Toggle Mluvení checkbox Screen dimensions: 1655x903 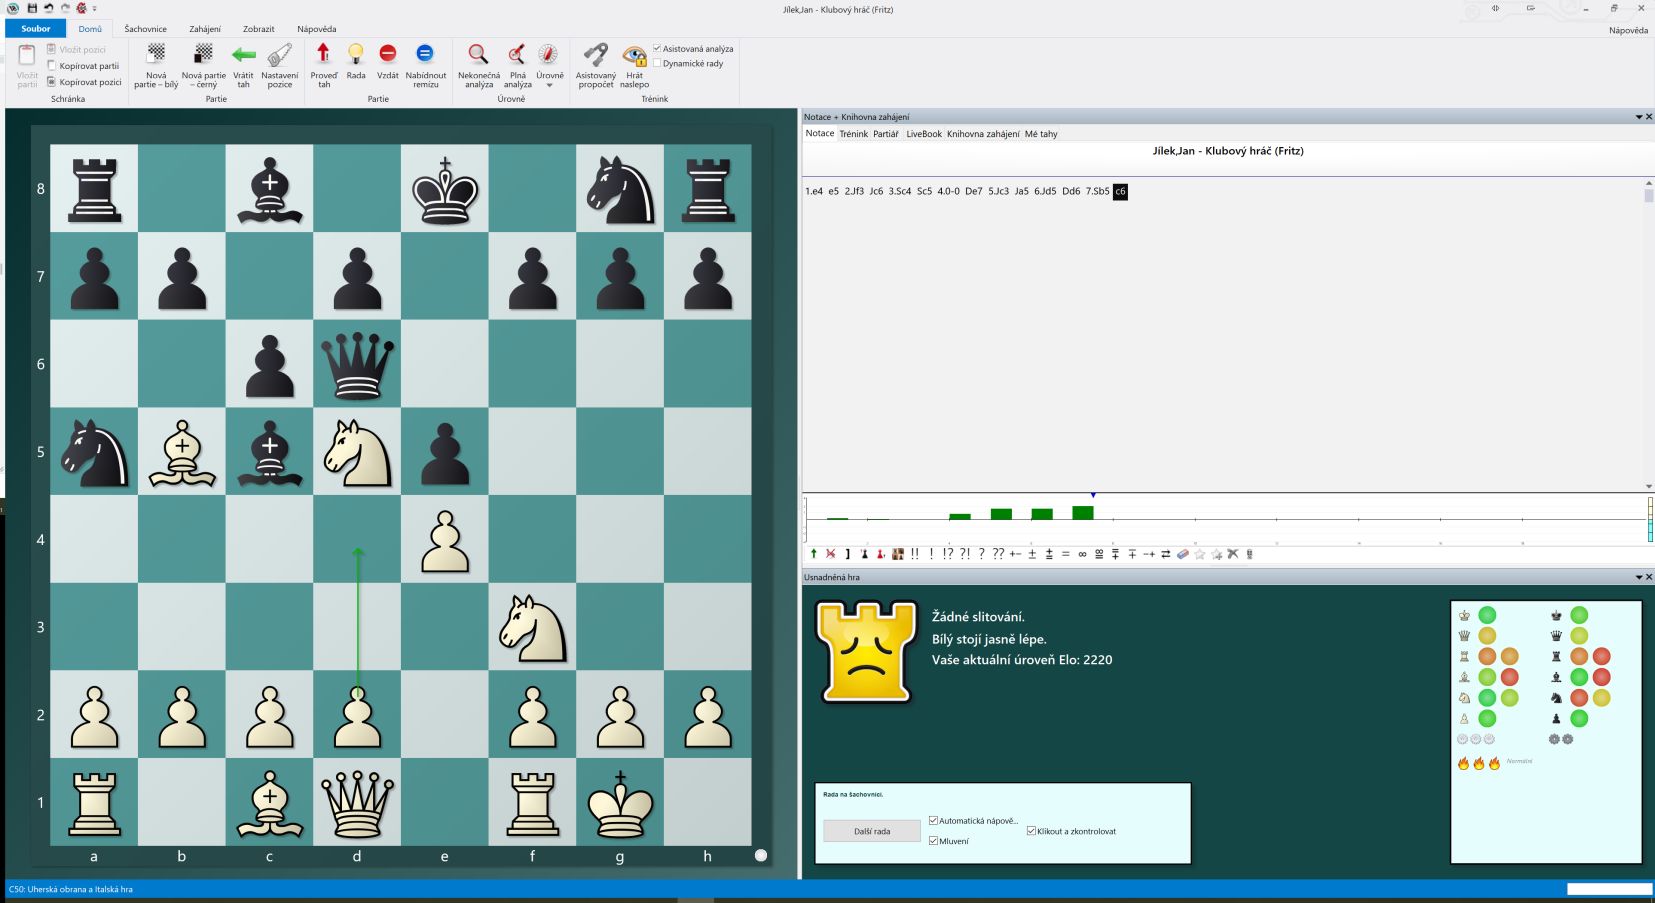click(933, 841)
